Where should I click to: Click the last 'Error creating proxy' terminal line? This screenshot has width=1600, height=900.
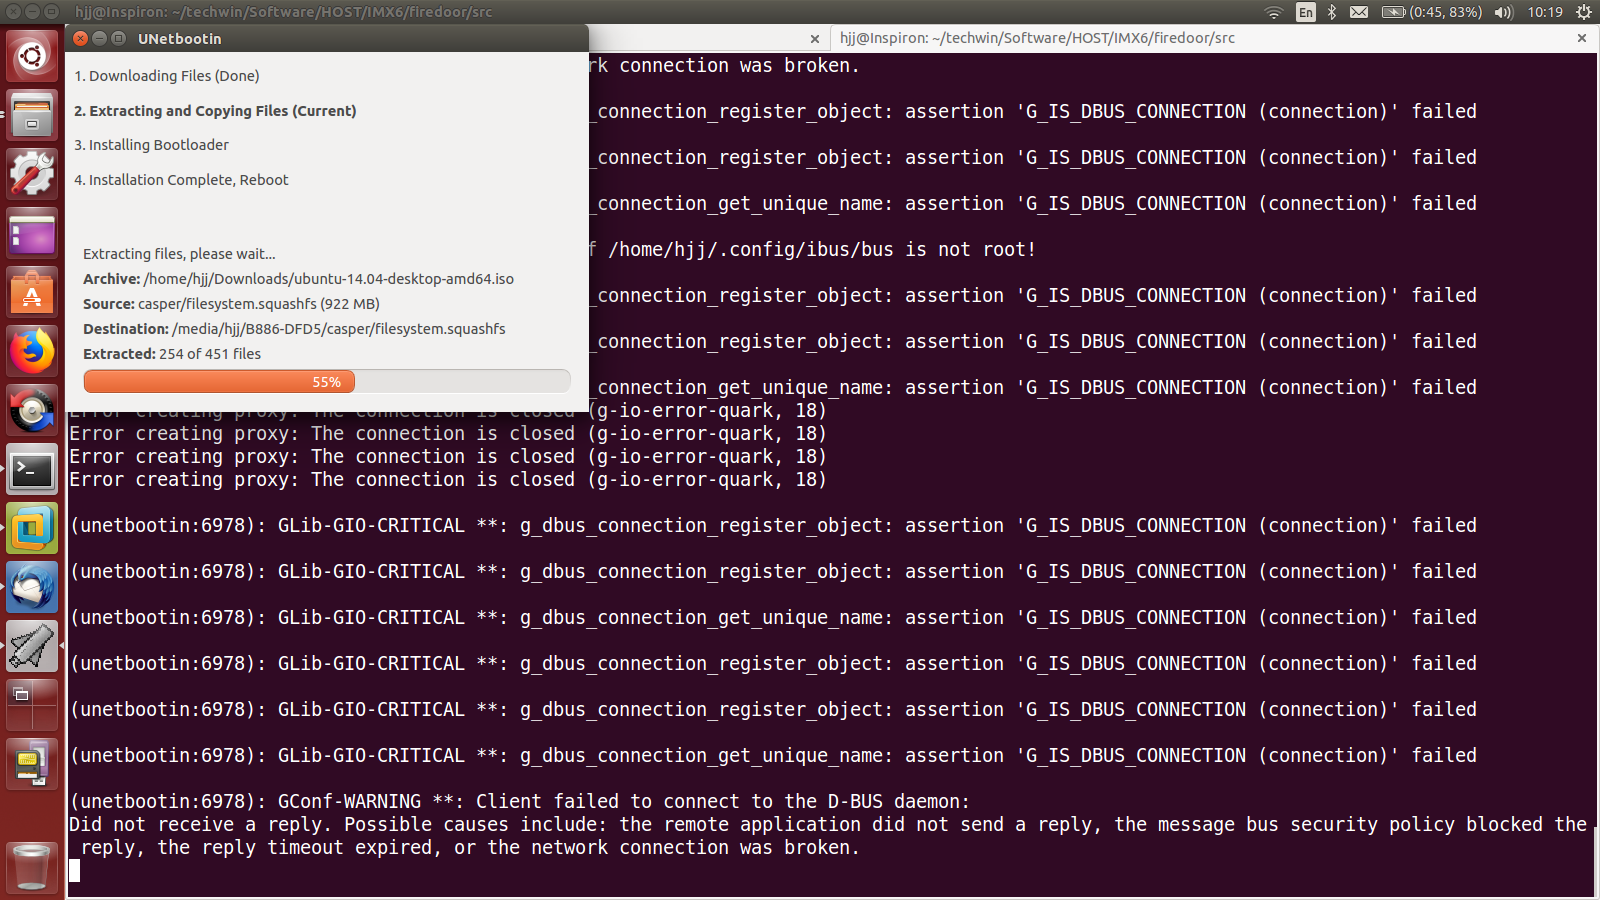pyautogui.click(x=448, y=479)
